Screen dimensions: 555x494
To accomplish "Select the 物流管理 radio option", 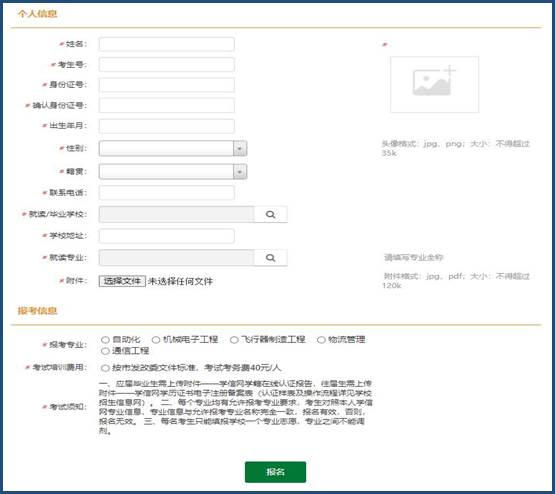I will pyautogui.click(x=321, y=340).
